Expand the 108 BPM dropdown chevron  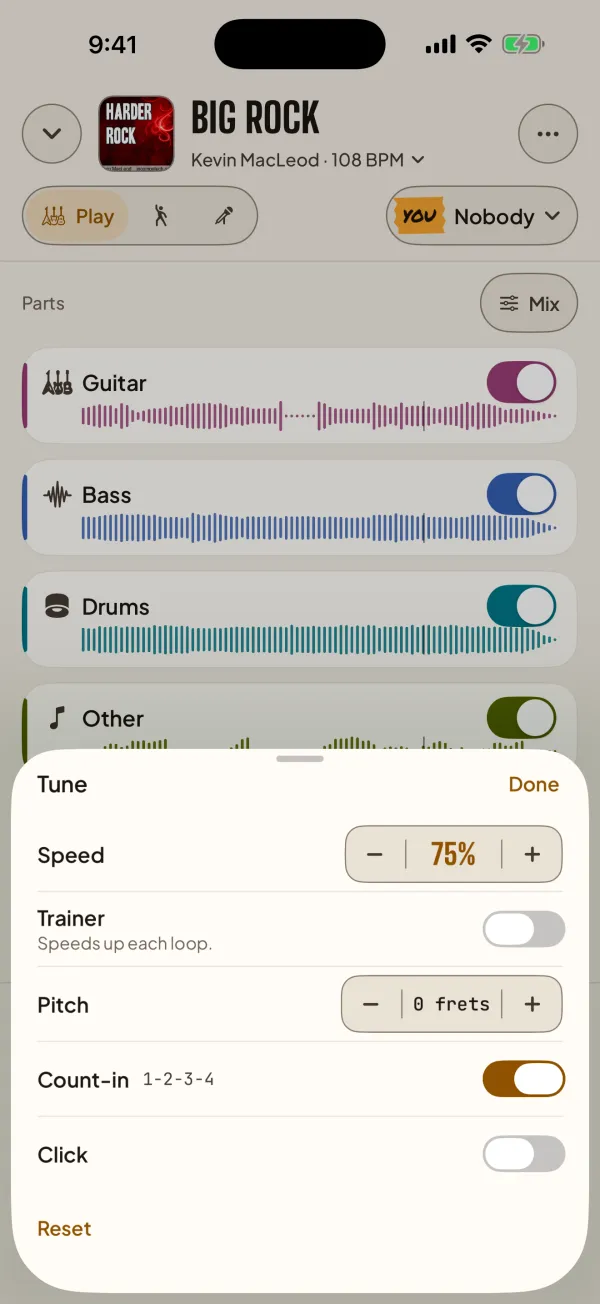tap(418, 160)
